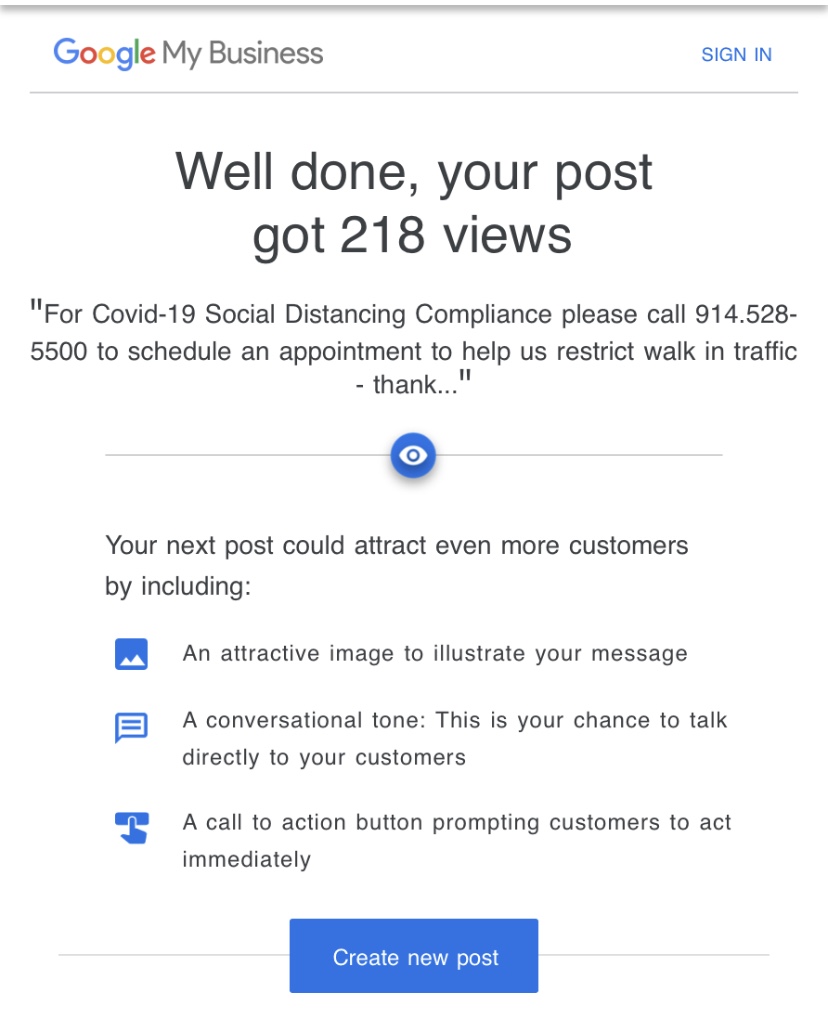Click the conversational tone speech bubble icon
The width and height of the screenshot is (828, 1013).
click(x=131, y=728)
